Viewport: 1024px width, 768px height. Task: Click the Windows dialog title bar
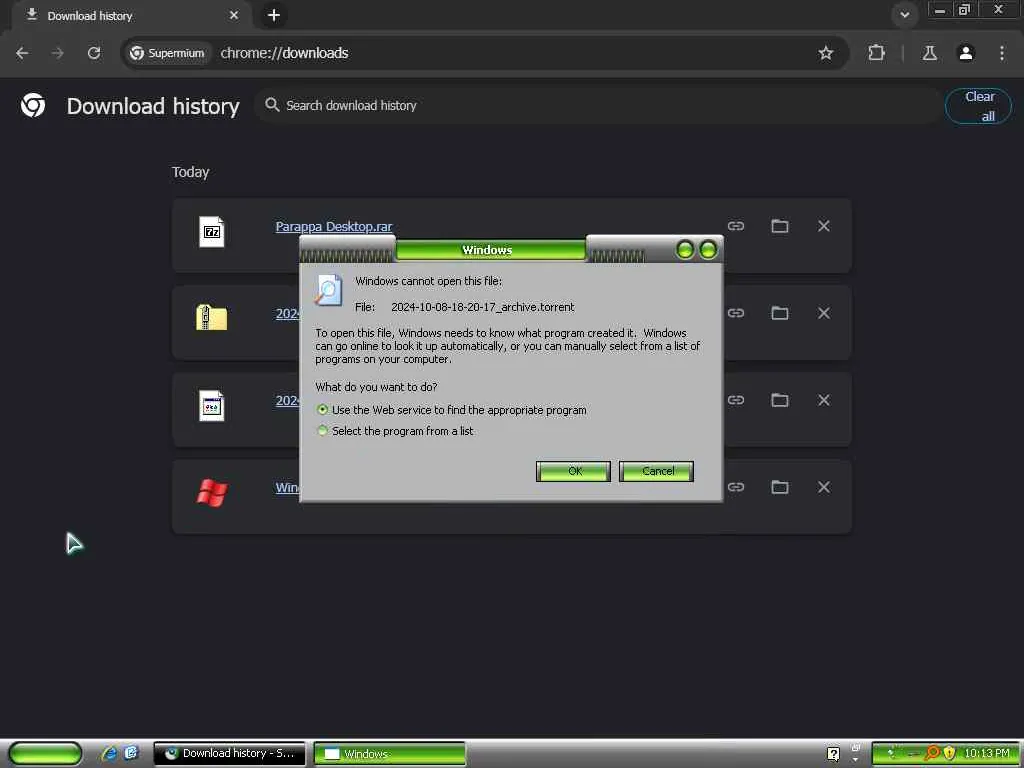(490, 249)
